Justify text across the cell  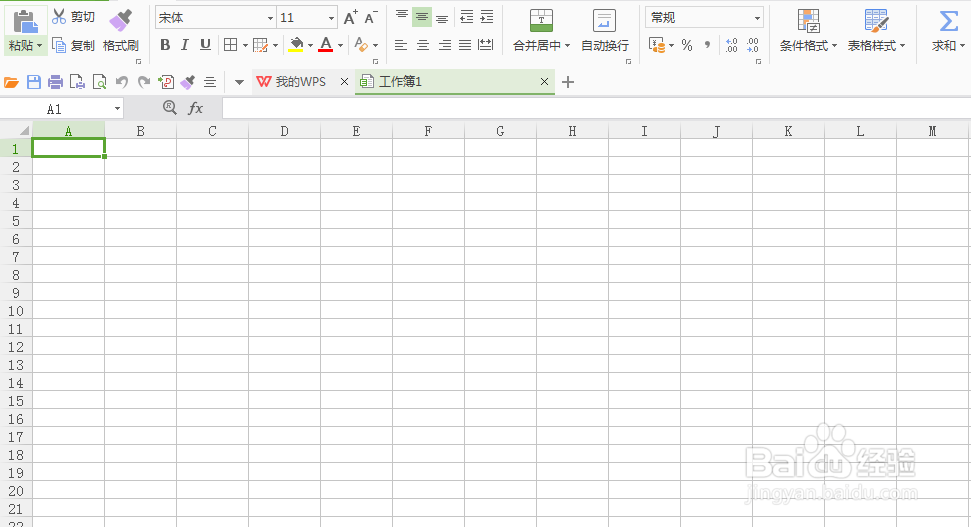click(x=465, y=45)
